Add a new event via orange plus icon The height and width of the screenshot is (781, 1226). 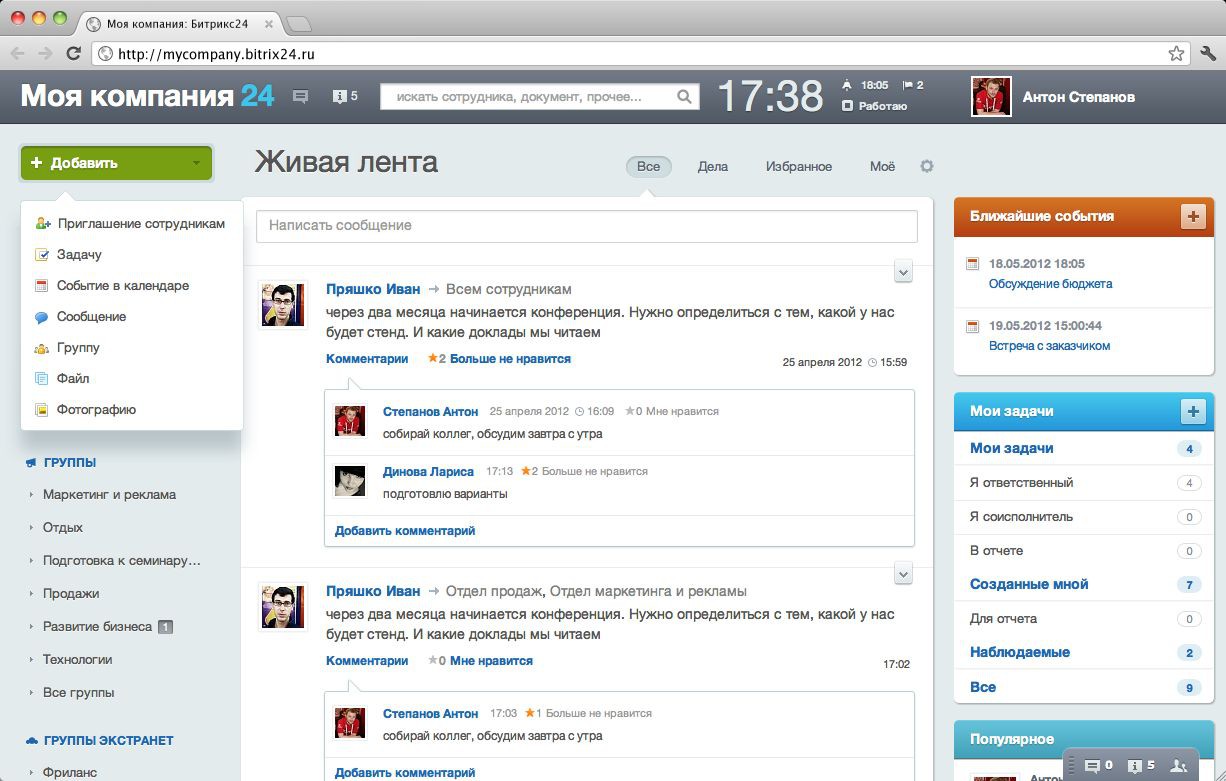pyautogui.click(x=1194, y=216)
